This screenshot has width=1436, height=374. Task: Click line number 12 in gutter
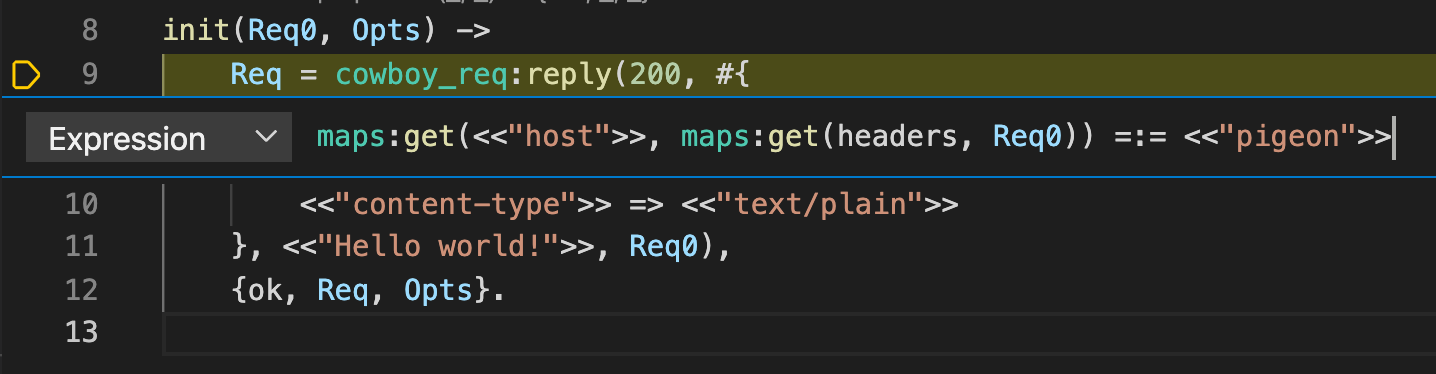click(x=82, y=290)
